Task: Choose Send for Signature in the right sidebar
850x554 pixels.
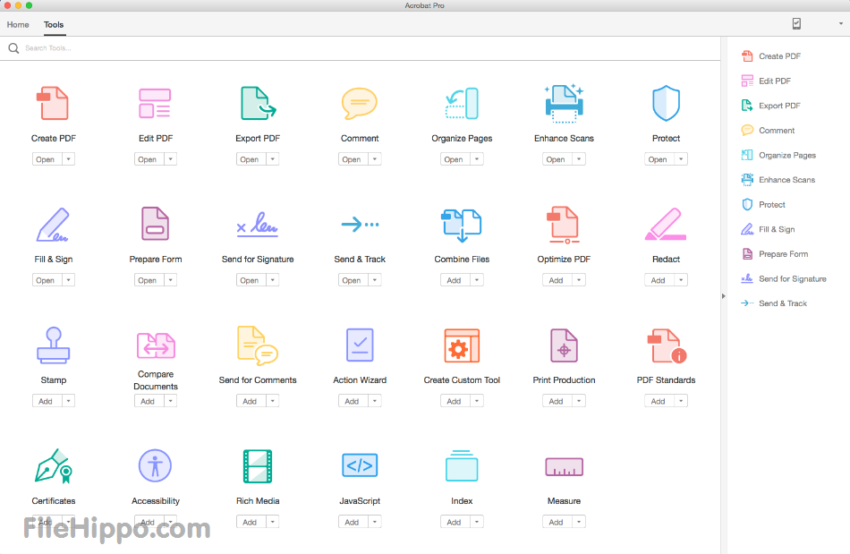Action: [x=784, y=279]
